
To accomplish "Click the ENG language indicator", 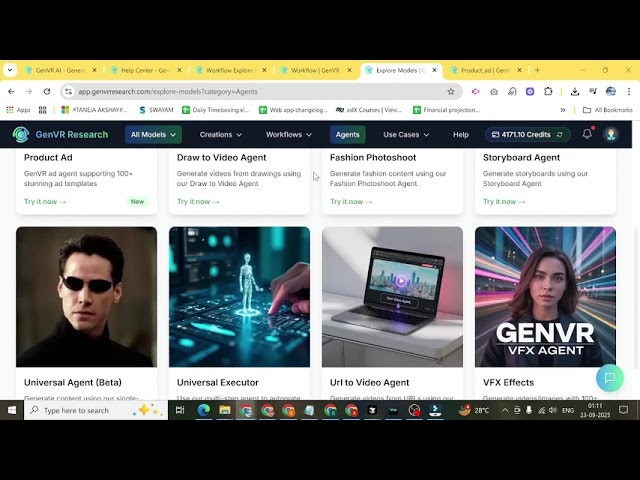I will (x=568, y=410).
